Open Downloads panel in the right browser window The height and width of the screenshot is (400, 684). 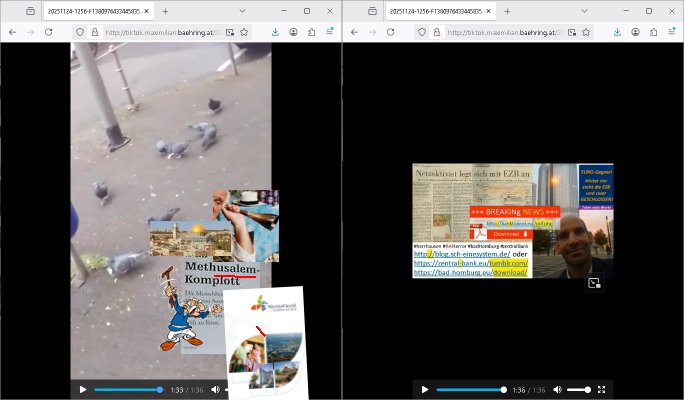617,32
